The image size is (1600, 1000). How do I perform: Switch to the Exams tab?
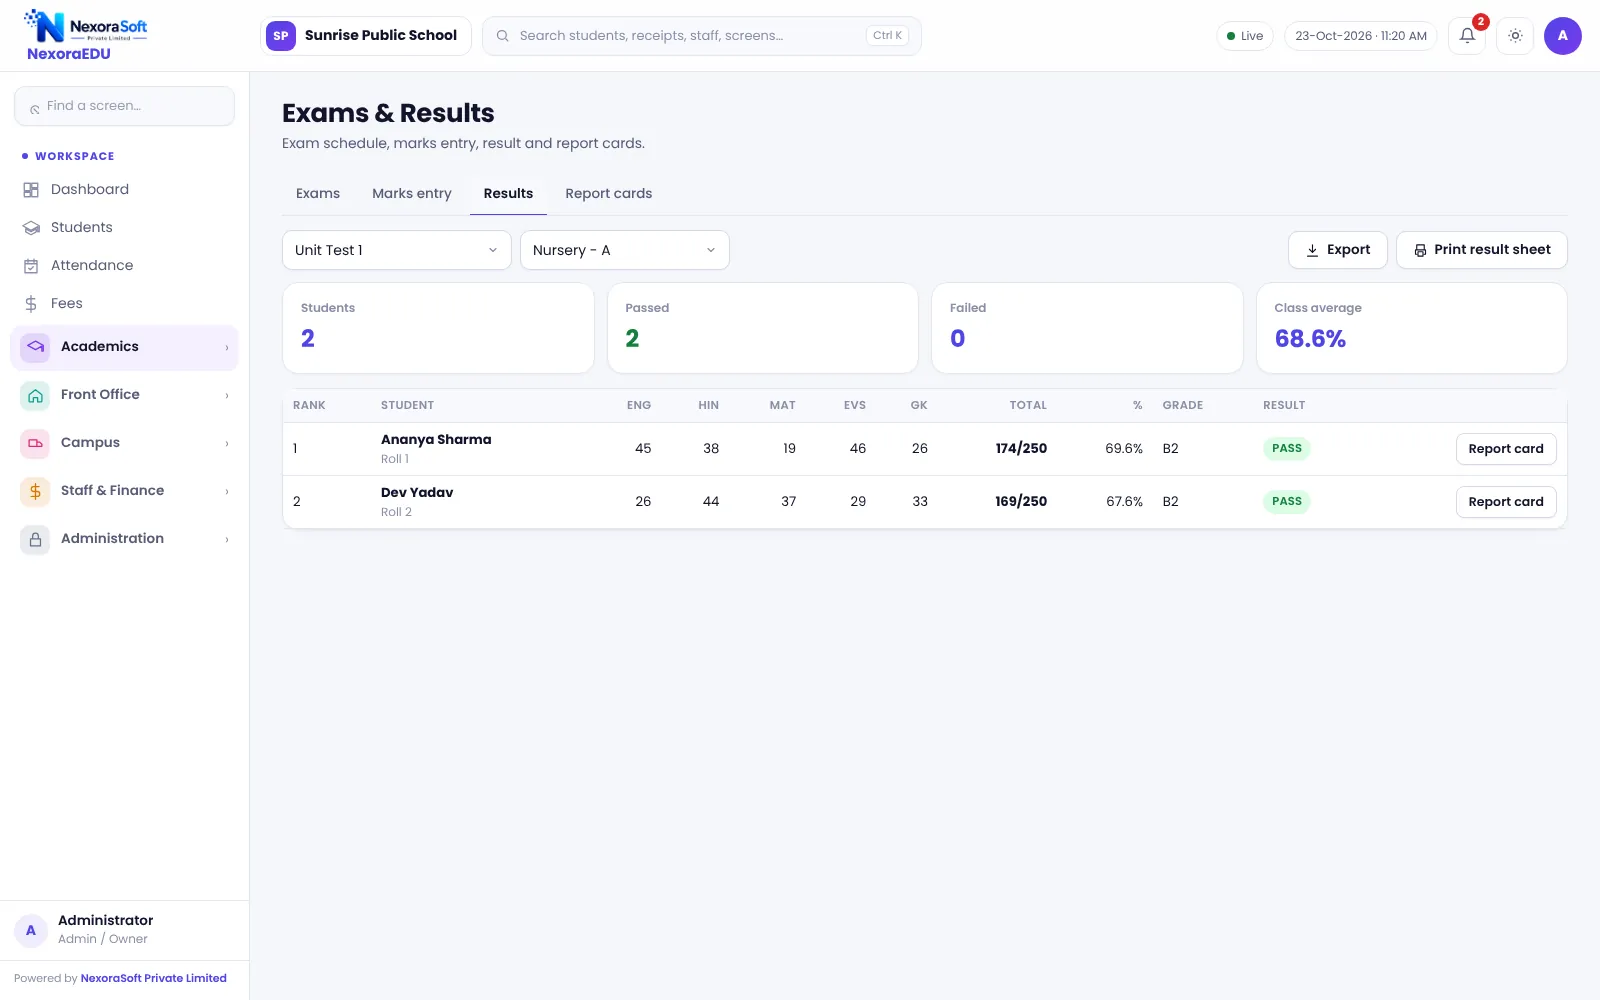(x=318, y=194)
